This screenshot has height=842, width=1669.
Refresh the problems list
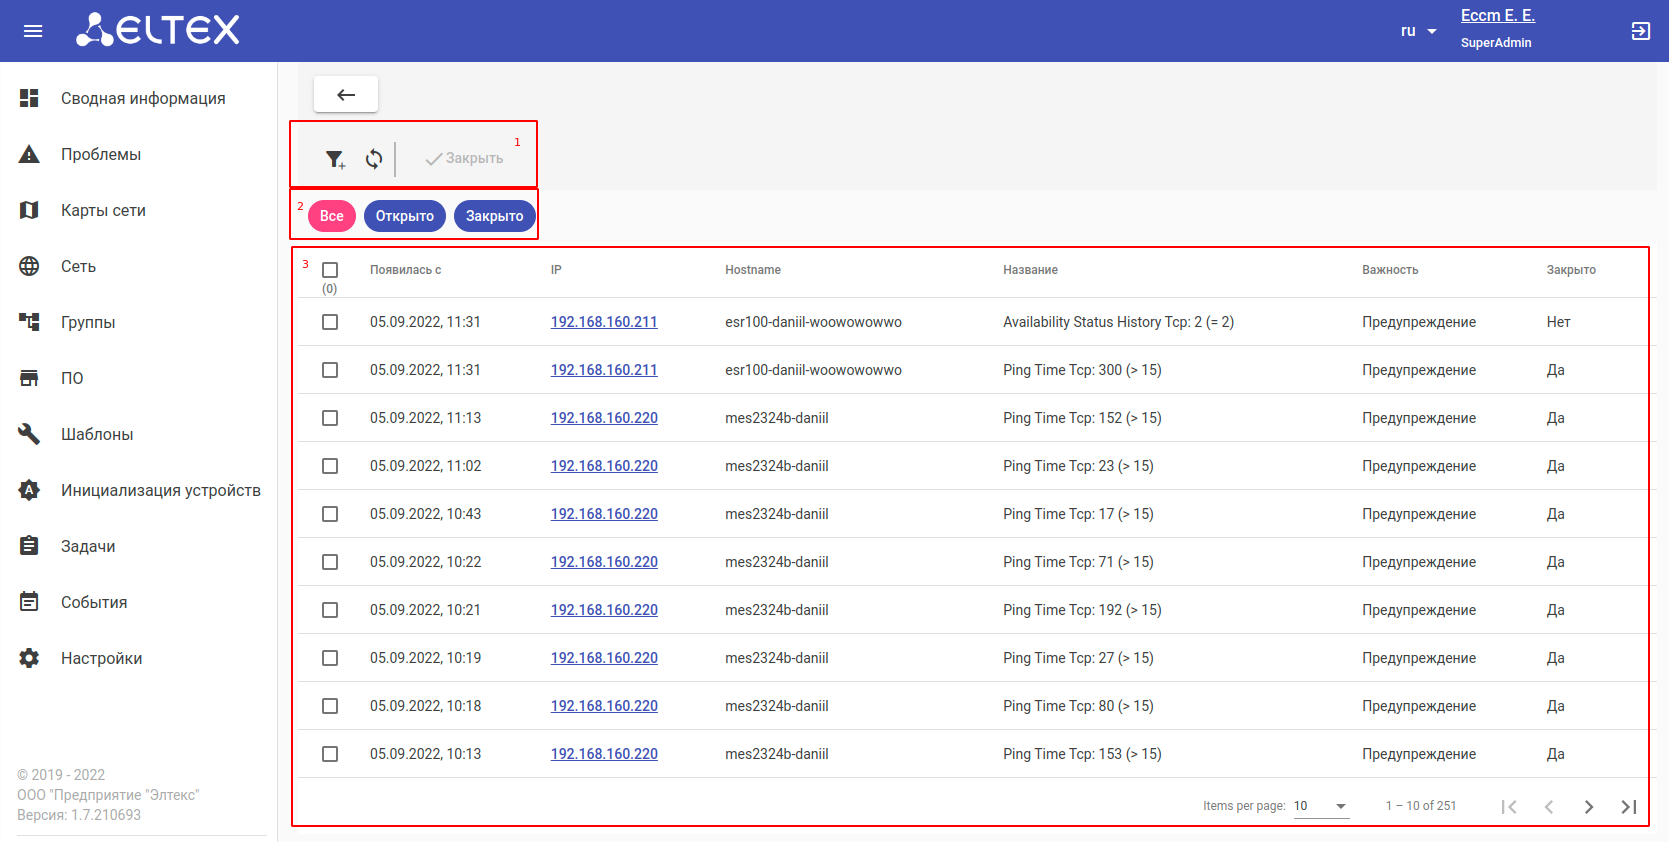(374, 159)
